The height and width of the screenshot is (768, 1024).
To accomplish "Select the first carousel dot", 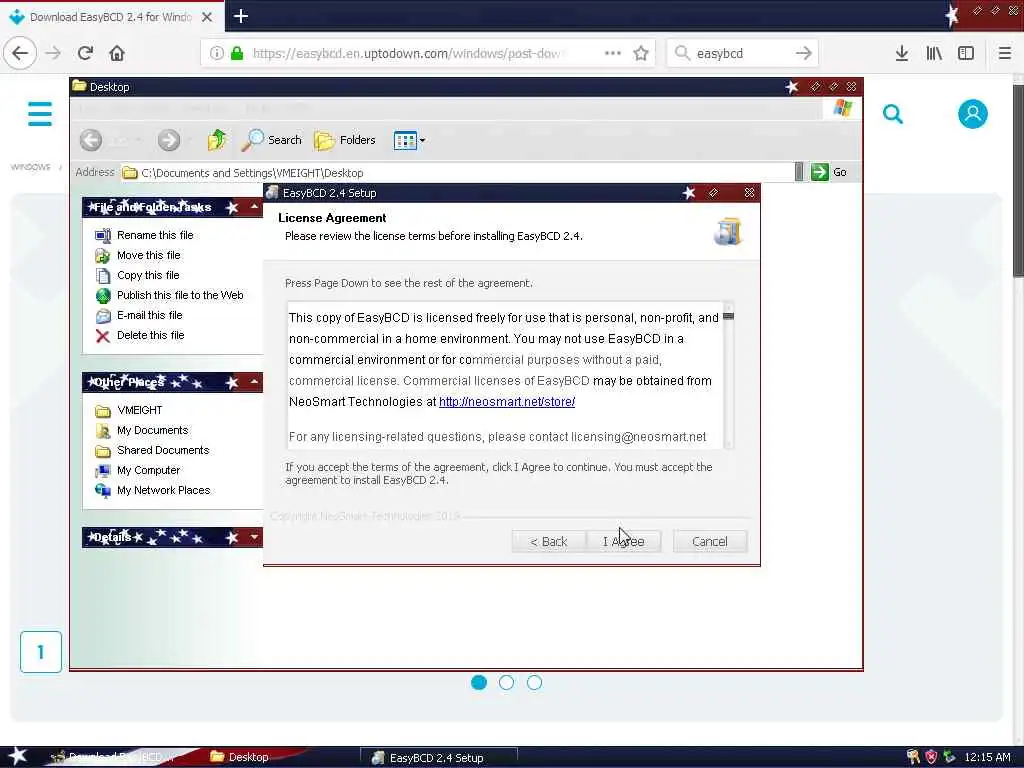I will click(479, 682).
